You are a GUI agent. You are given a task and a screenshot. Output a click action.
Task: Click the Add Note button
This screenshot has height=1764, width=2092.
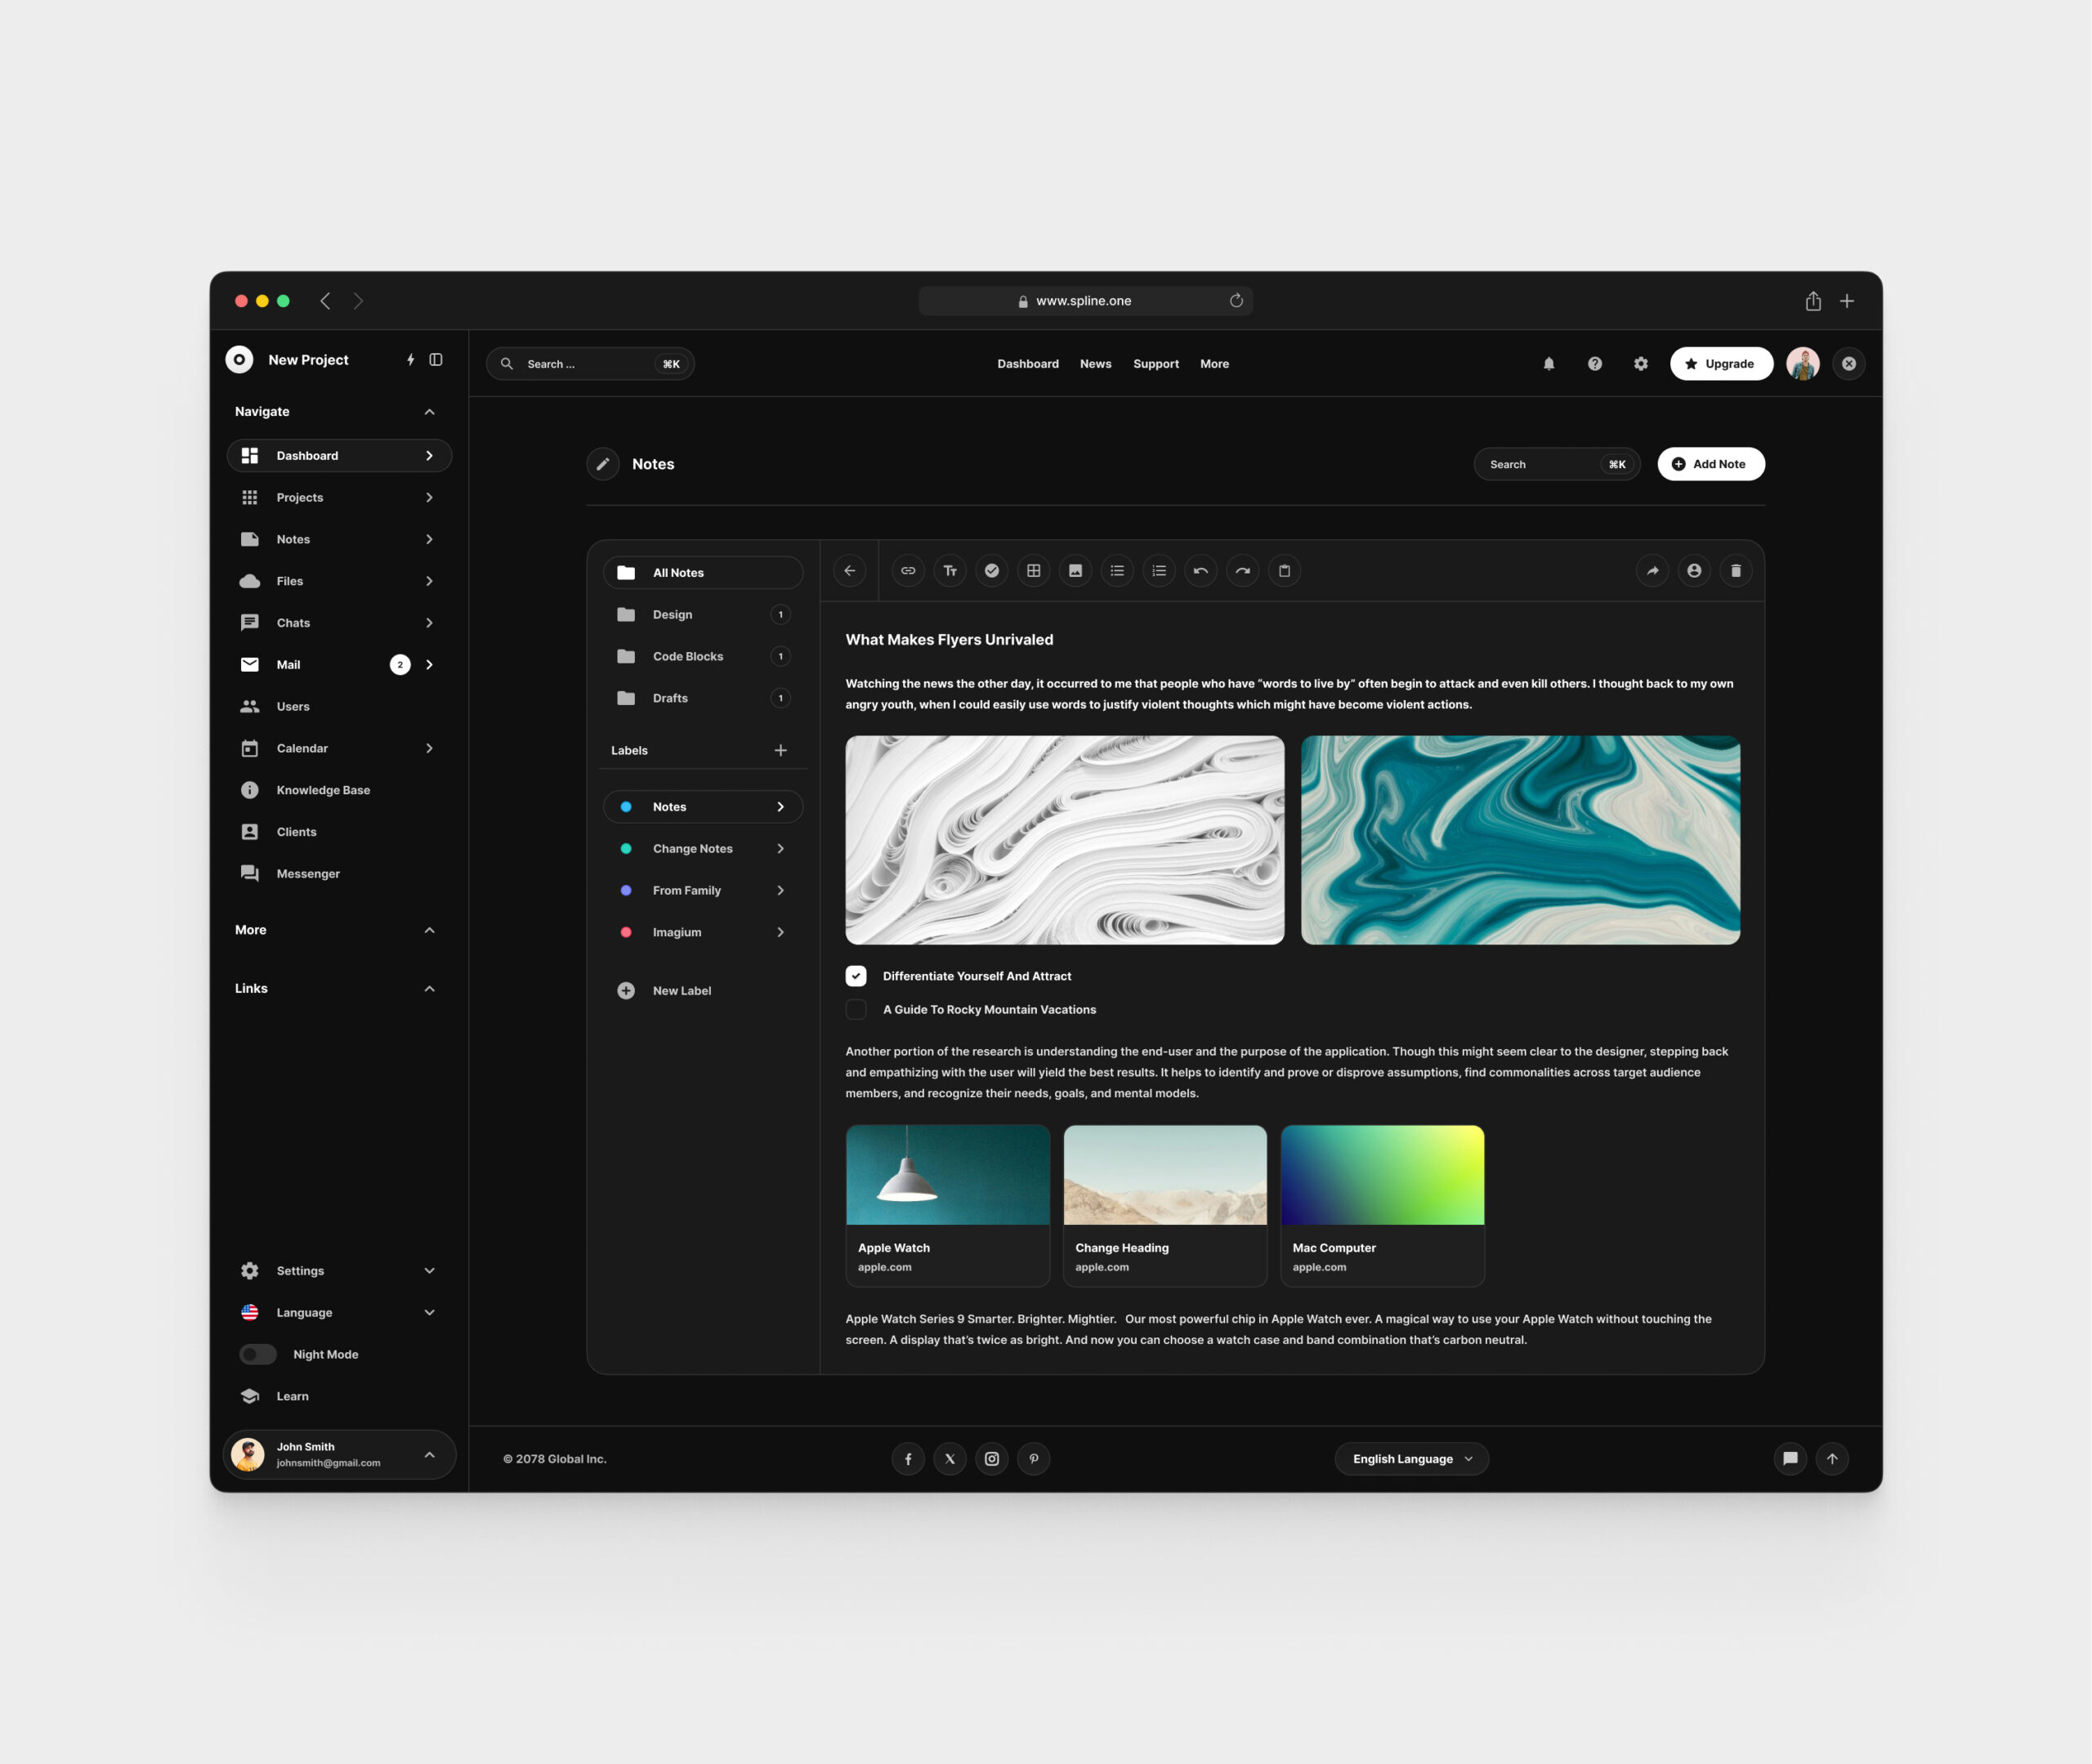click(1711, 464)
